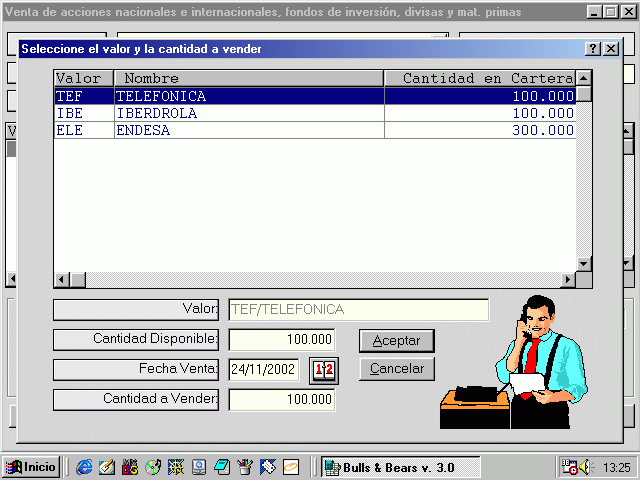This screenshot has height=480, width=640.
Task: Click the scheduler calendar tray icon
Action: [569, 467]
